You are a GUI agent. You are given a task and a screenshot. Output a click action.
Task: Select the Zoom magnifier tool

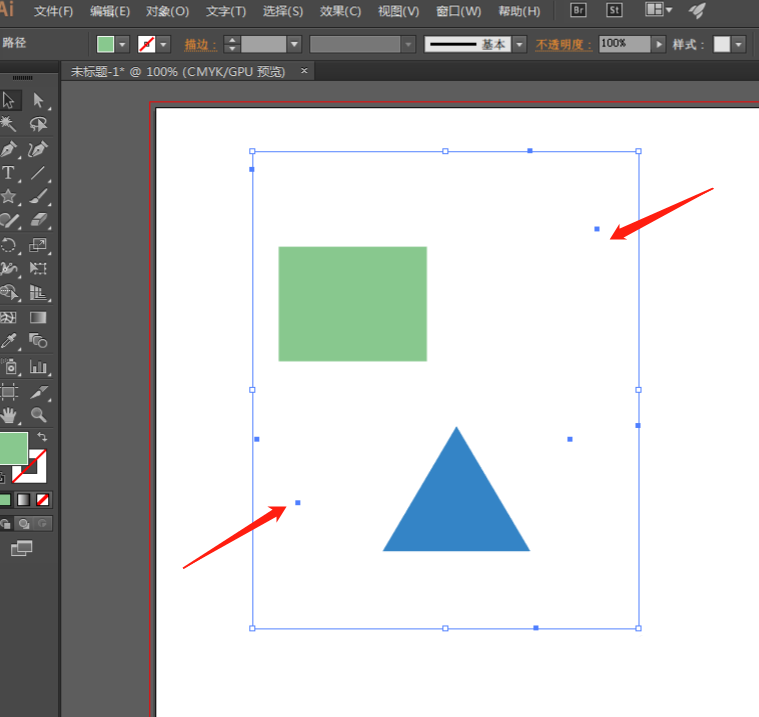[38, 414]
